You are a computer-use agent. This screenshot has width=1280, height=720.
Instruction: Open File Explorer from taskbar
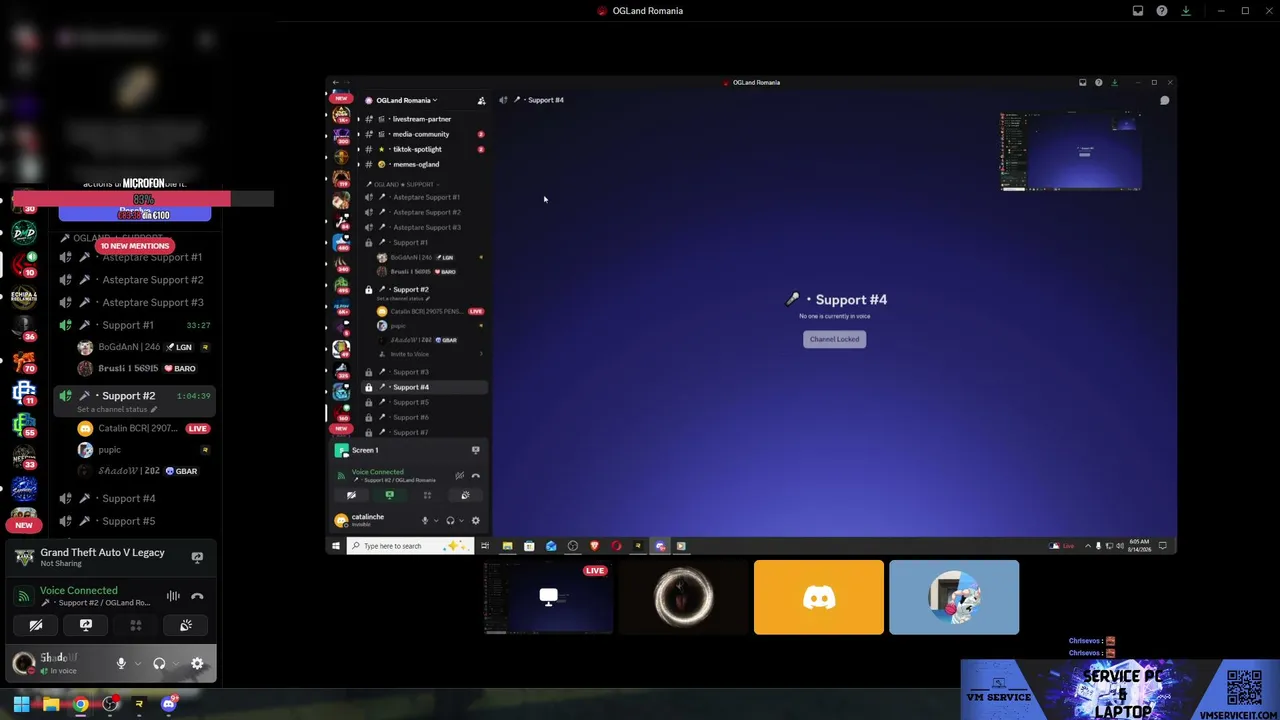[51, 704]
